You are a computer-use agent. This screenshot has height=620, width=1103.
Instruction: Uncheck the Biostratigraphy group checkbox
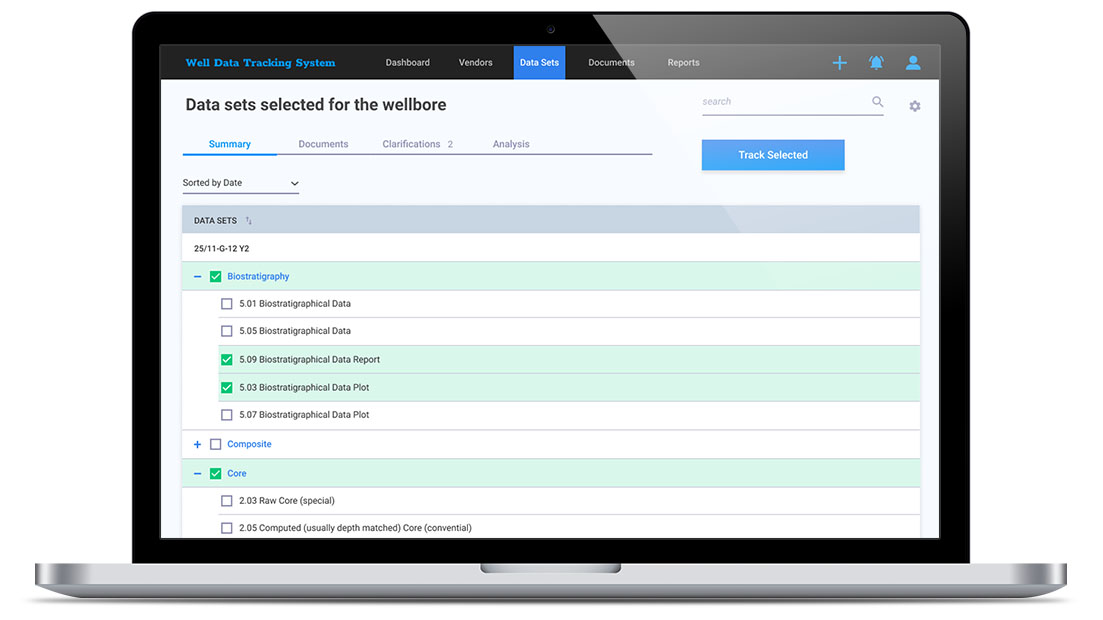215,277
